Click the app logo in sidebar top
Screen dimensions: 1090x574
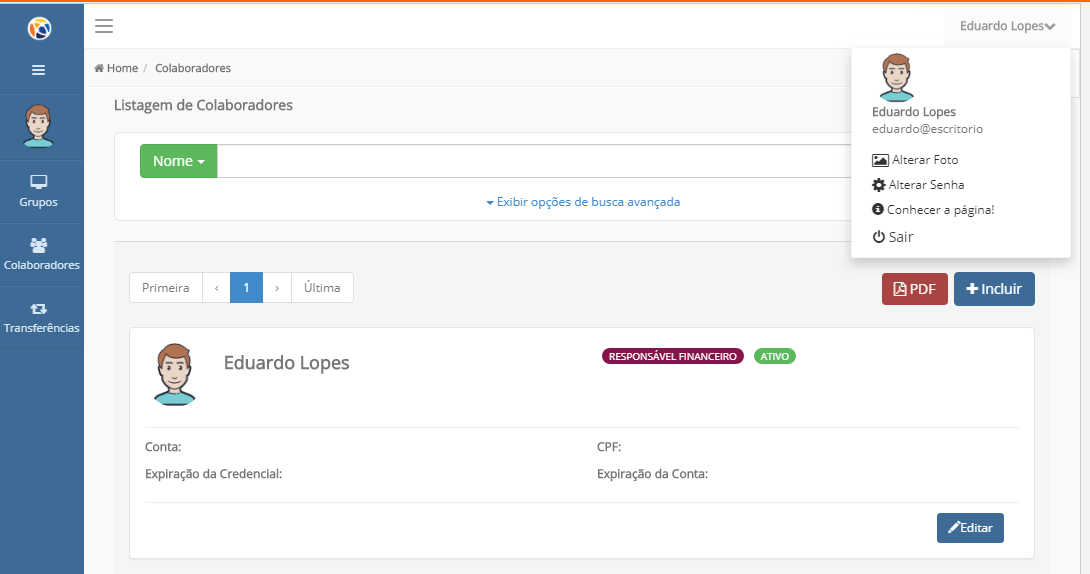[x=39, y=29]
